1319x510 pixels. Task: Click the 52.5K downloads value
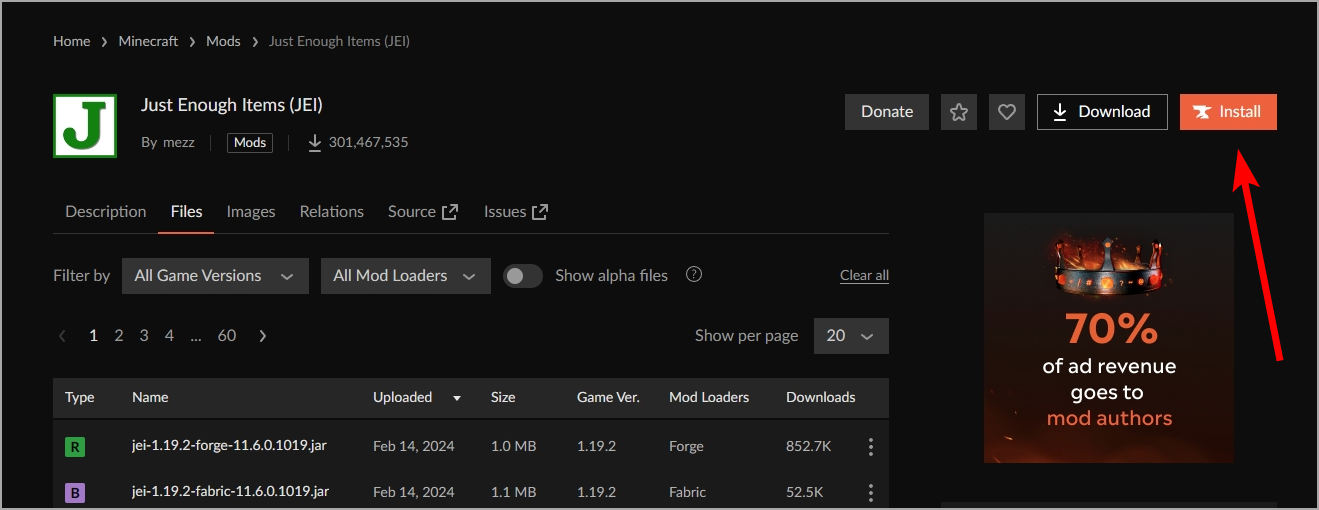(x=805, y=492)
